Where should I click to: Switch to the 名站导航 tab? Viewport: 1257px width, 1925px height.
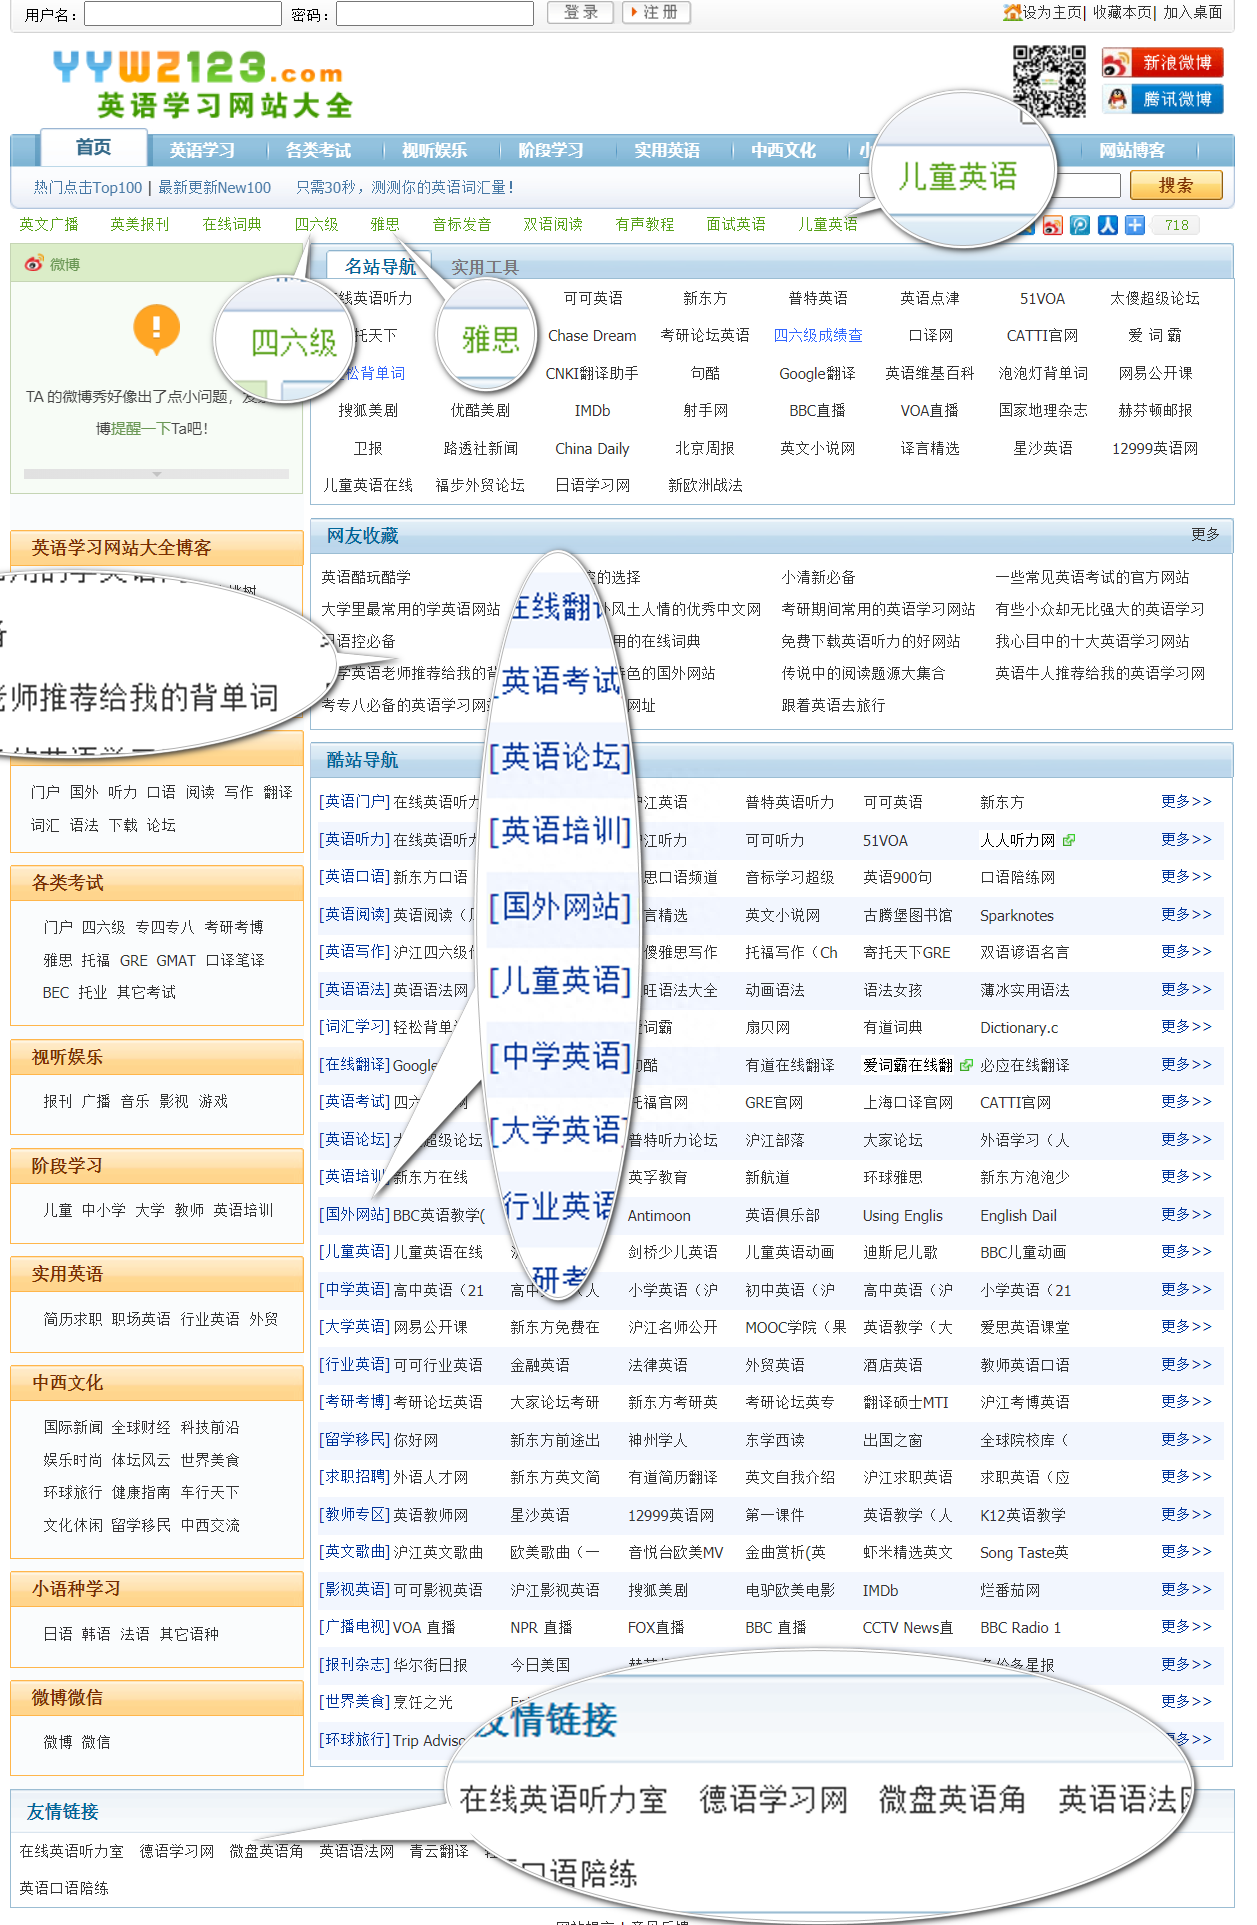point(380,266)
